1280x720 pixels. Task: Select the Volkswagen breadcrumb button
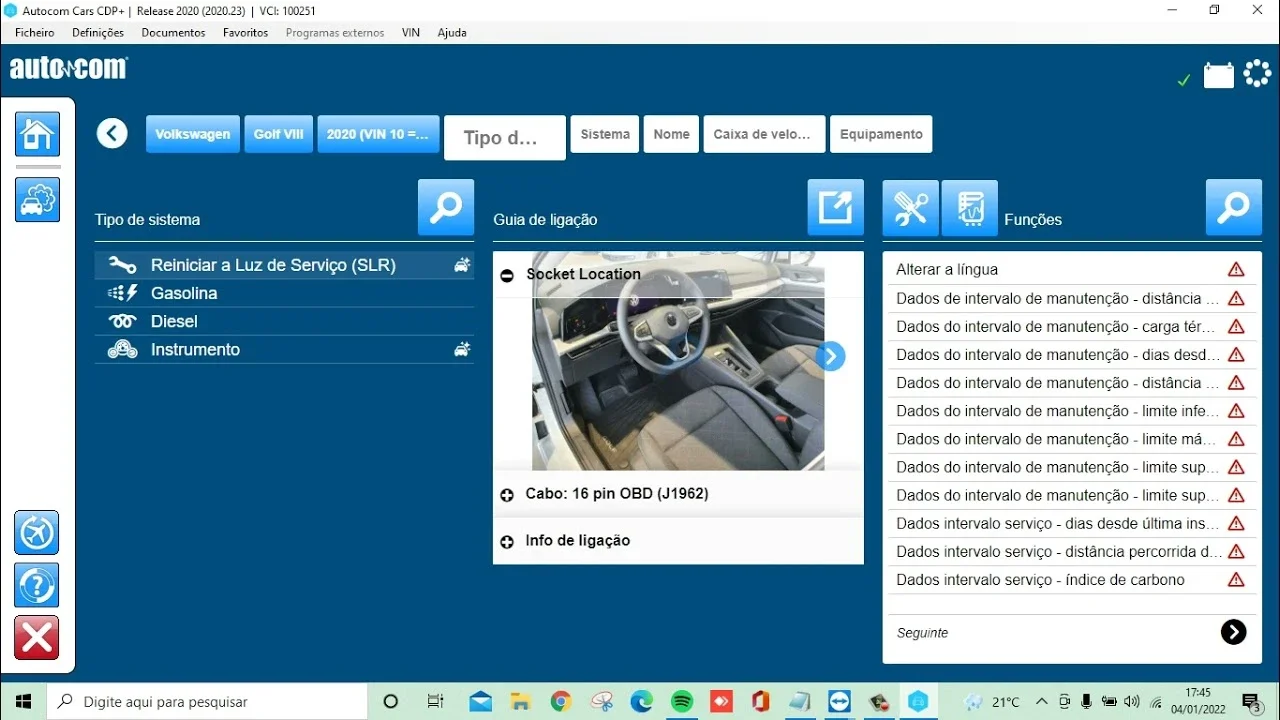193,134
